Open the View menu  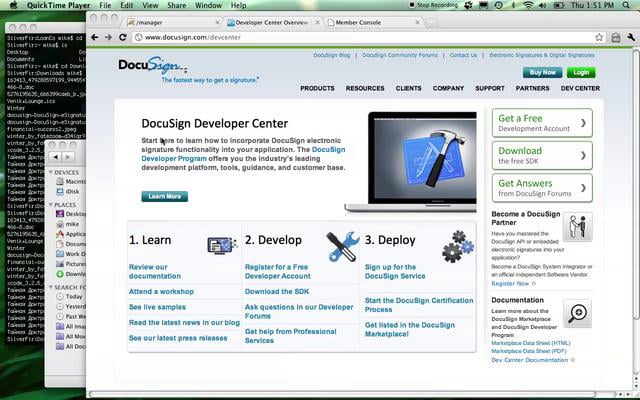point(150,5)
